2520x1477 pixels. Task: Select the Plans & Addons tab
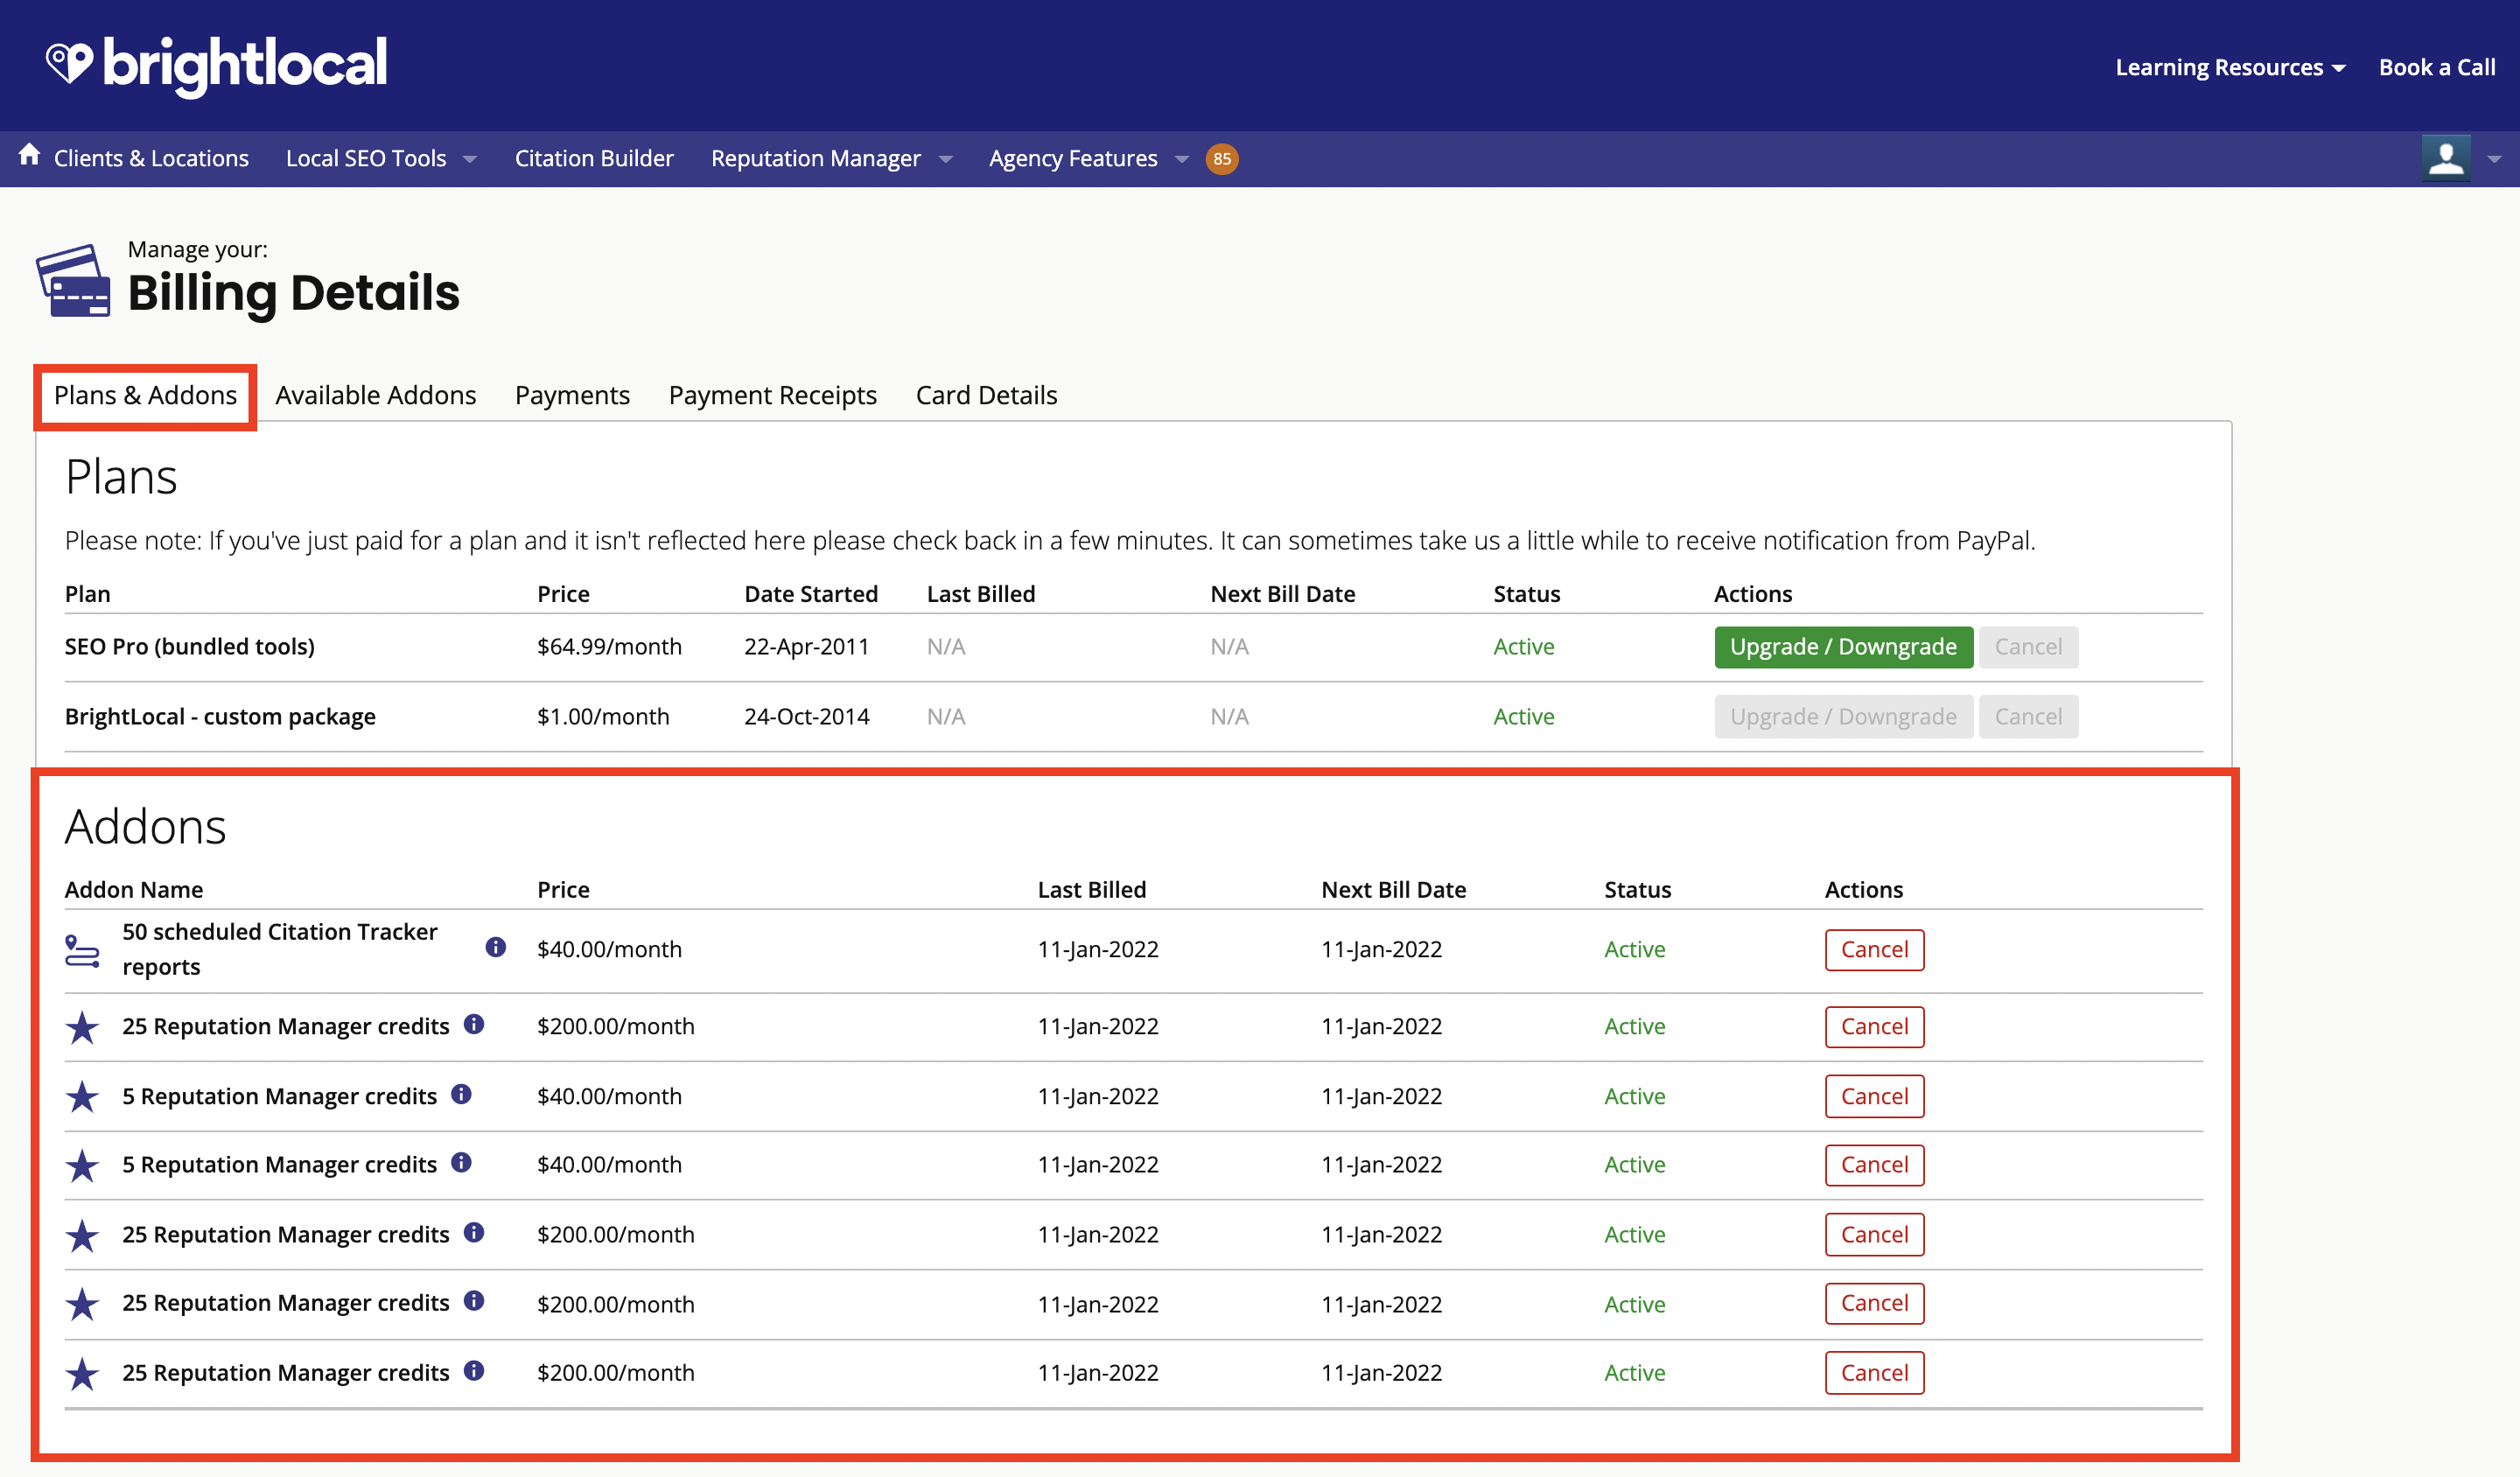[x=145, y=395]
